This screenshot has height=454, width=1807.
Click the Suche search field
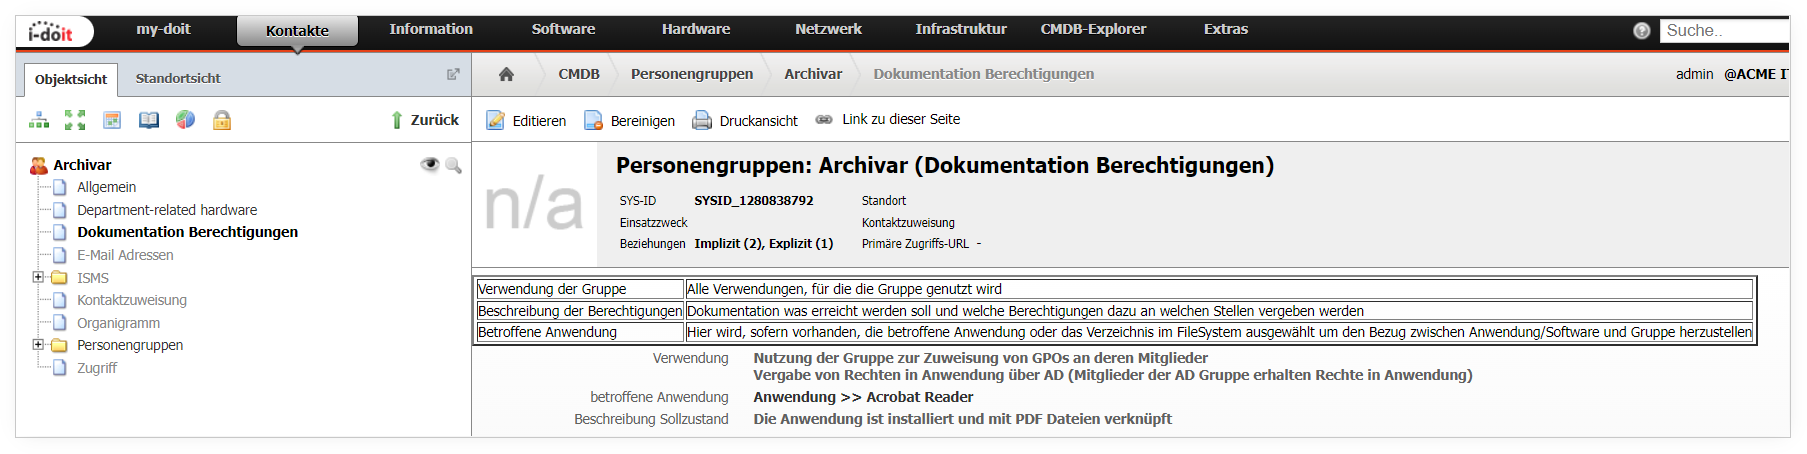click(1724, 31)
